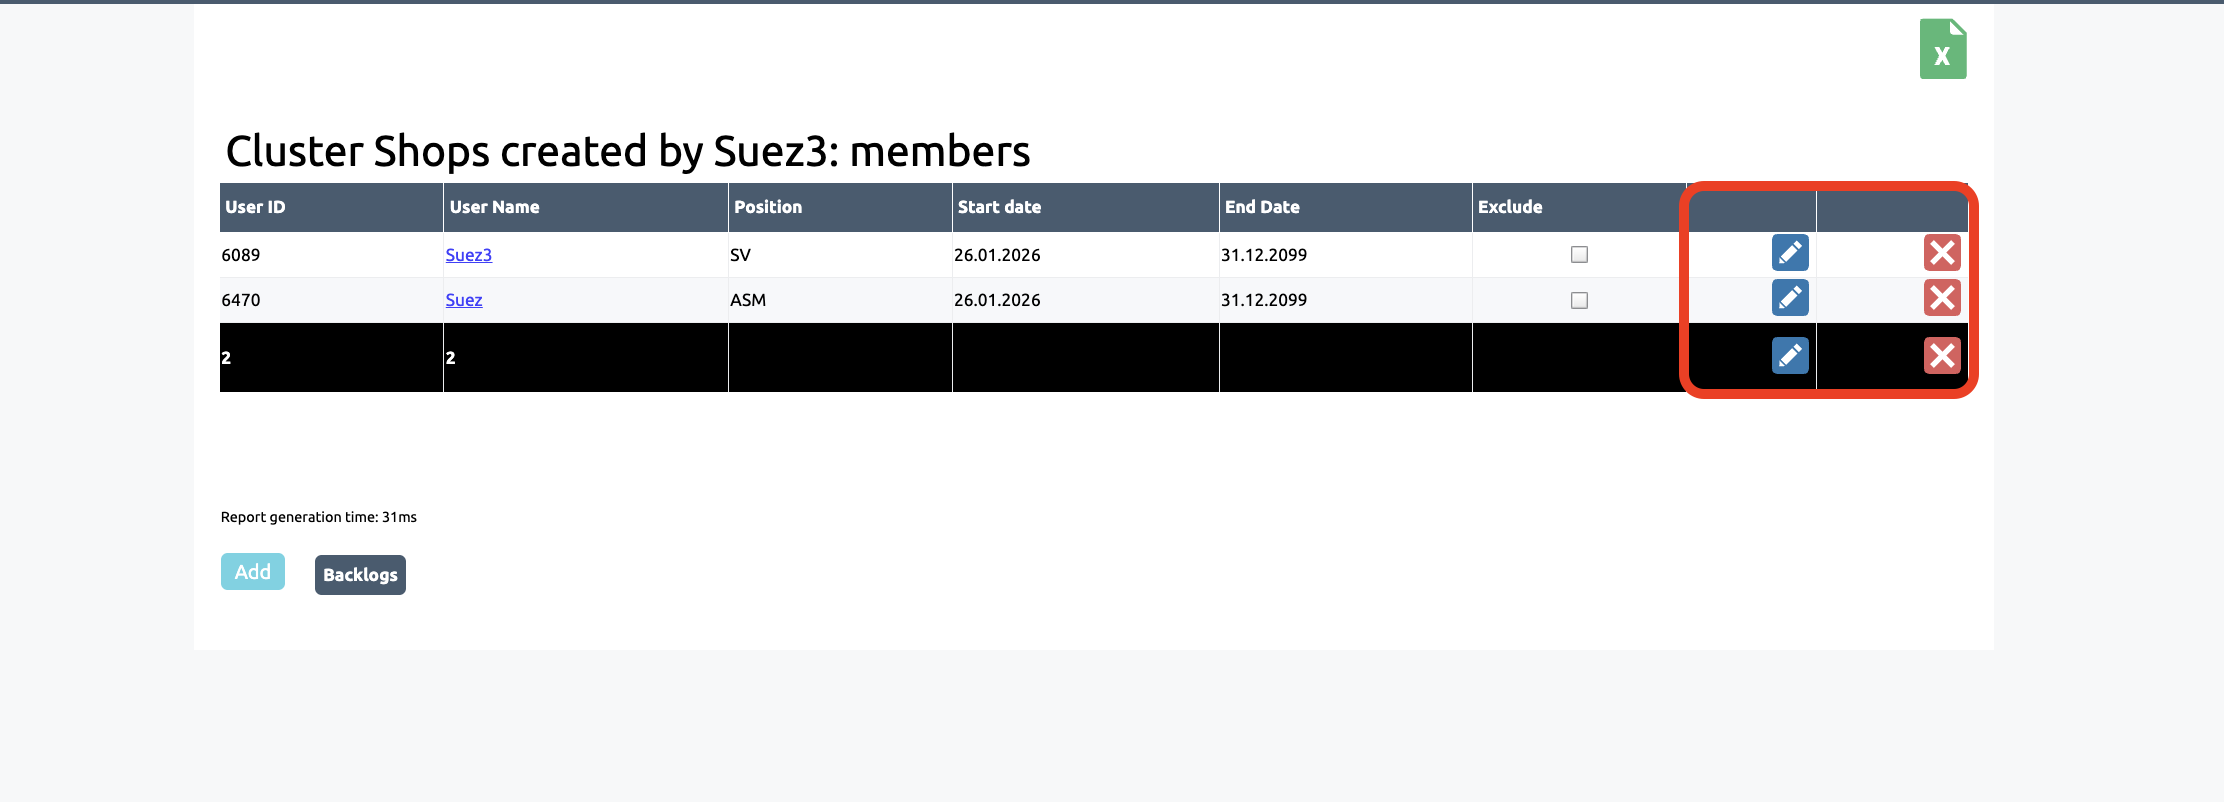Viewport: 2224px width, 802px height.
Task: Export the table to Excel
Action: tap(1942, 49)
